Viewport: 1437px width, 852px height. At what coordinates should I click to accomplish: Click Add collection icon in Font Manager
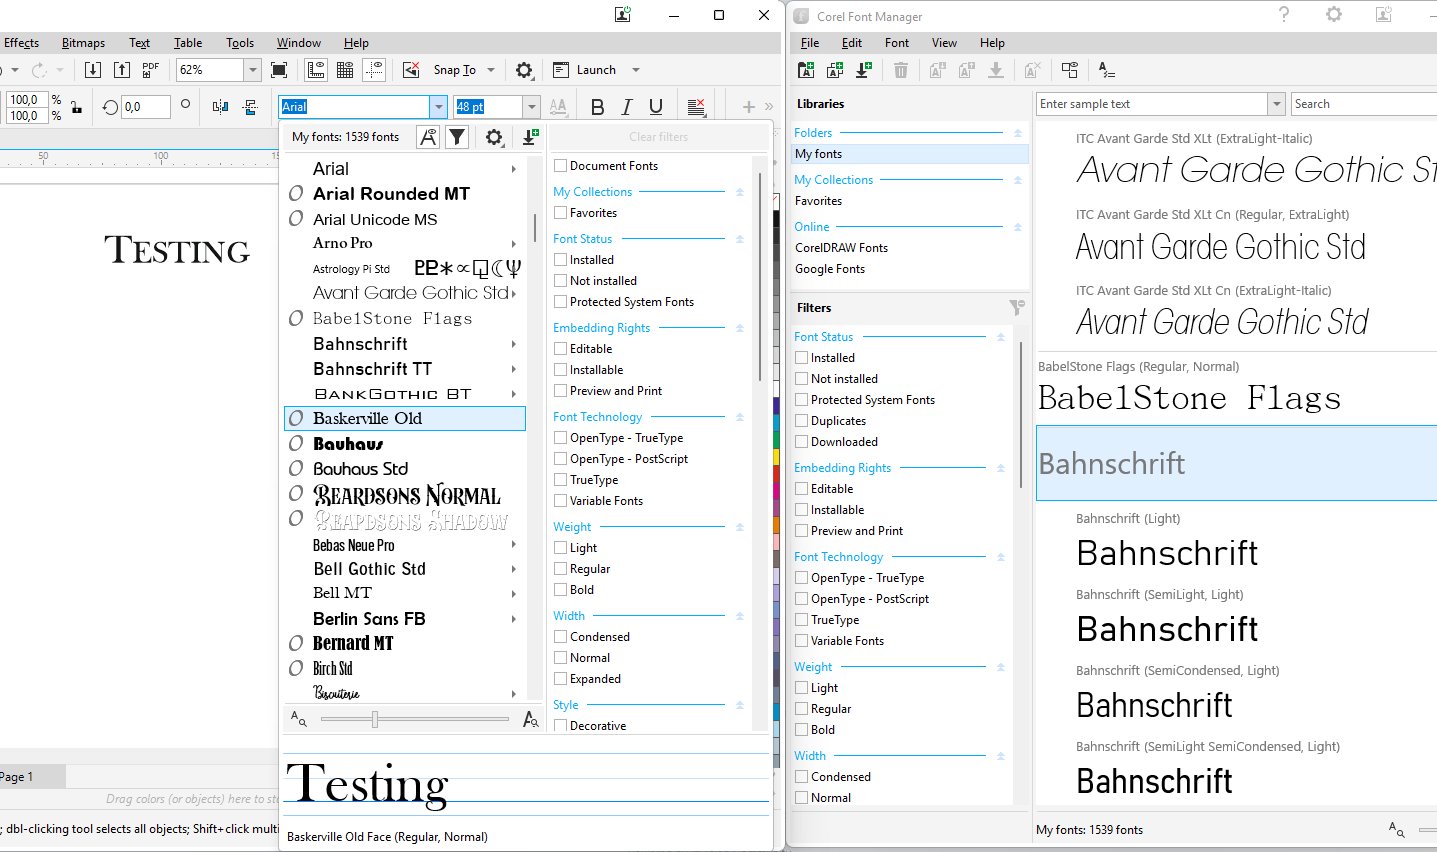tap(835, 70)
